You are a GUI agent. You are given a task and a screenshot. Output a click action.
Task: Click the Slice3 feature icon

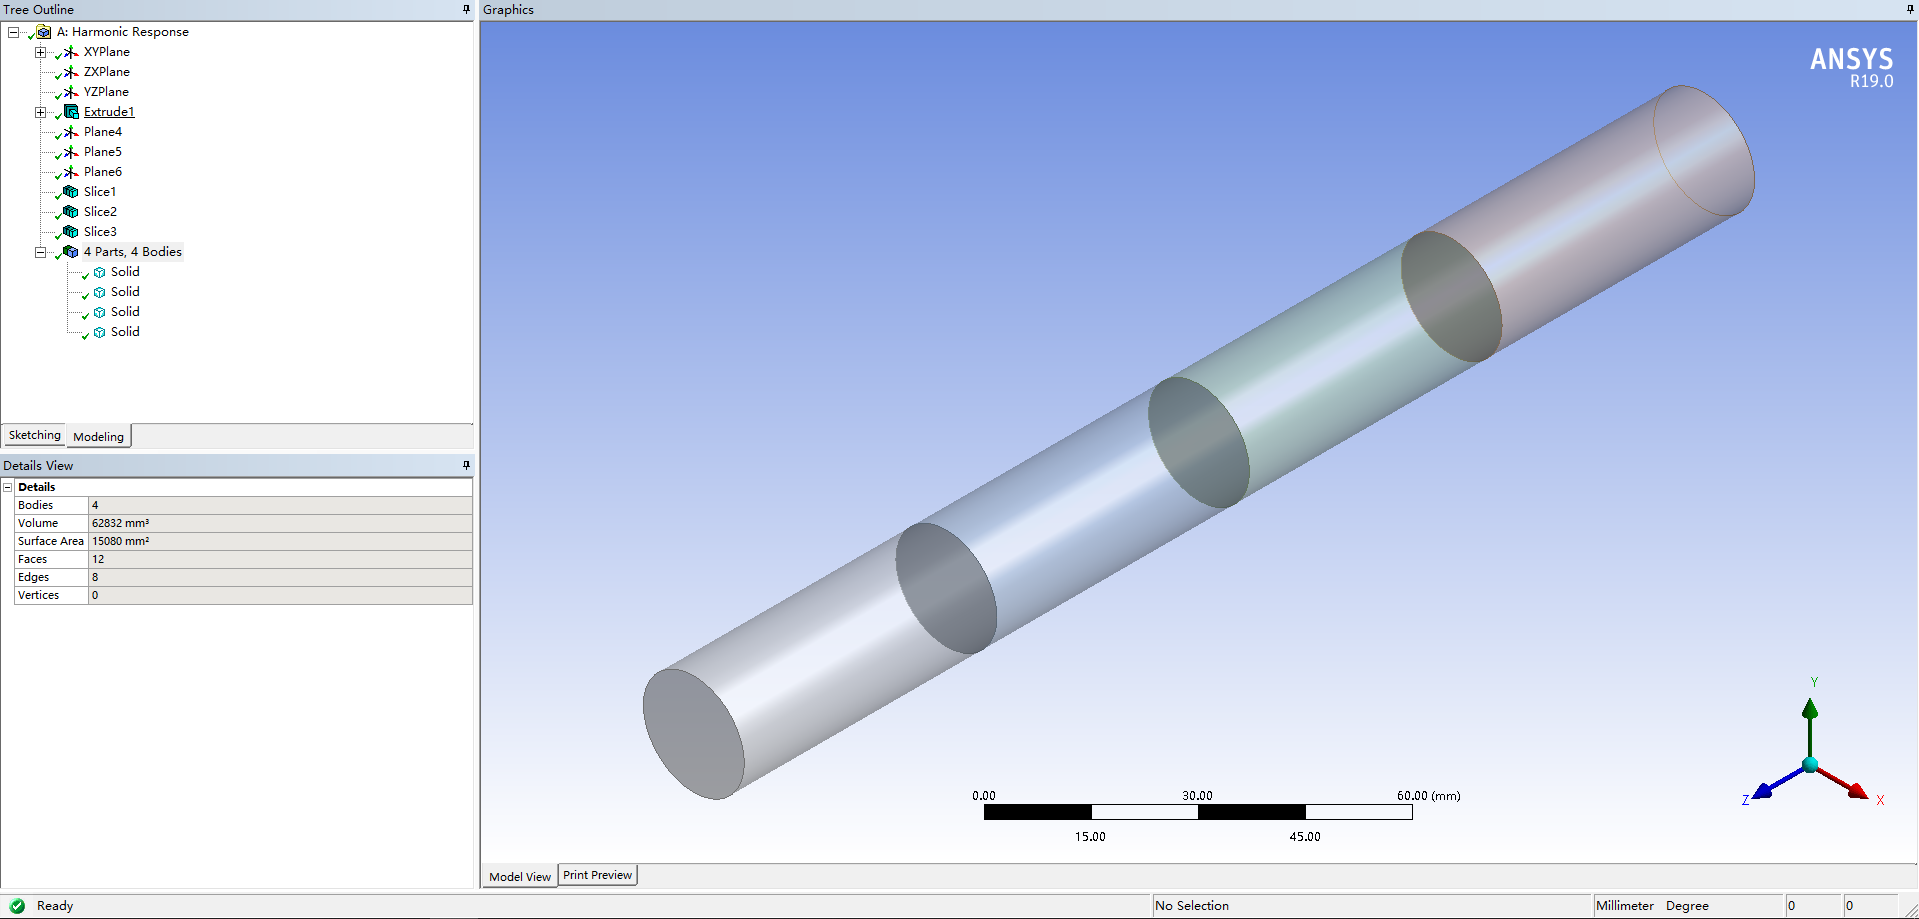point(71,232)
